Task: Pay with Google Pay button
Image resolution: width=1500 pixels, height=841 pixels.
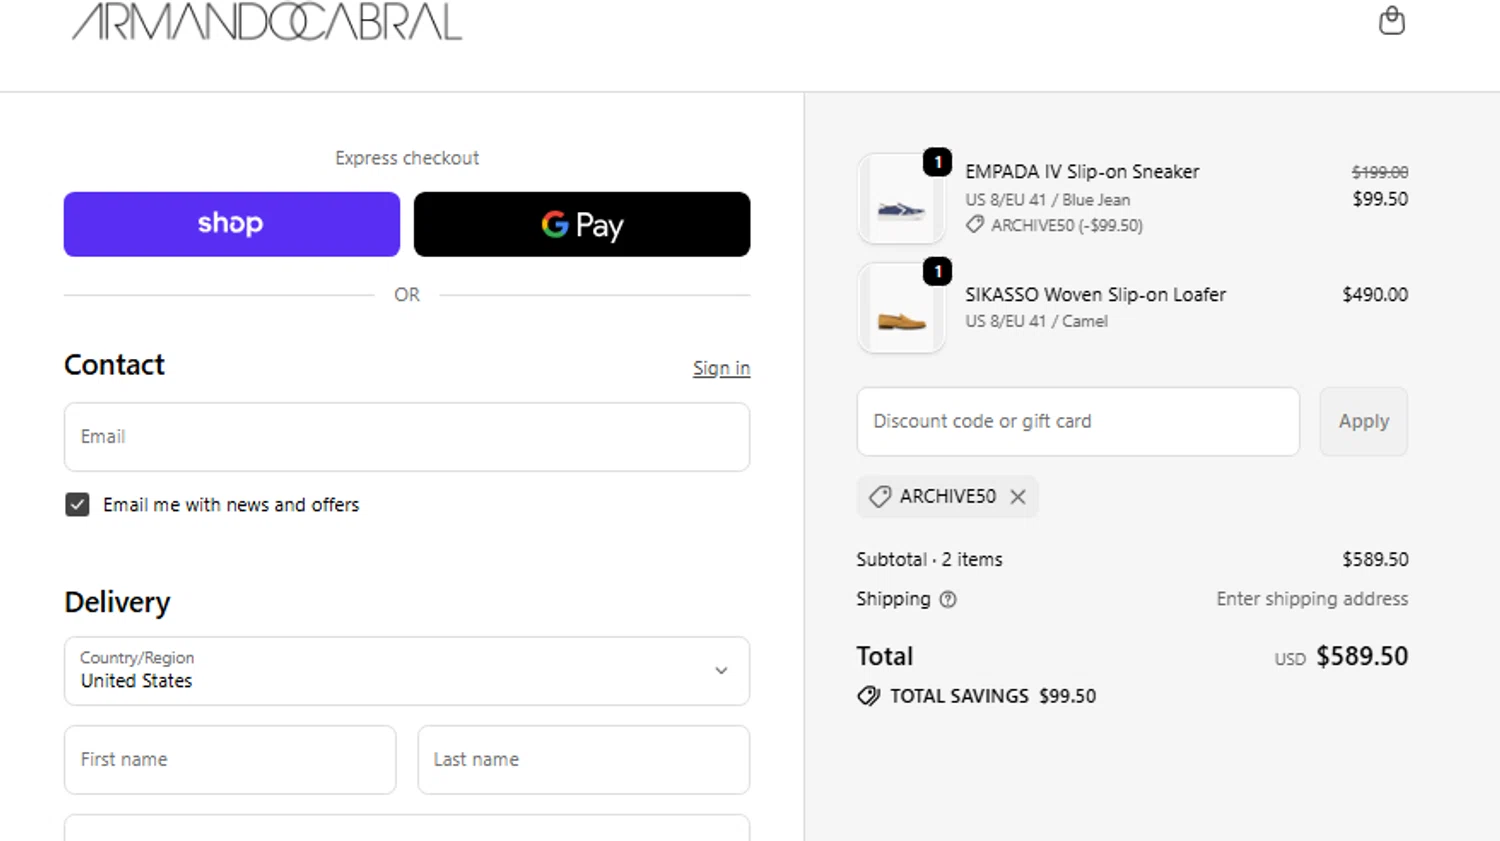Action: click(x=582, y=224)
